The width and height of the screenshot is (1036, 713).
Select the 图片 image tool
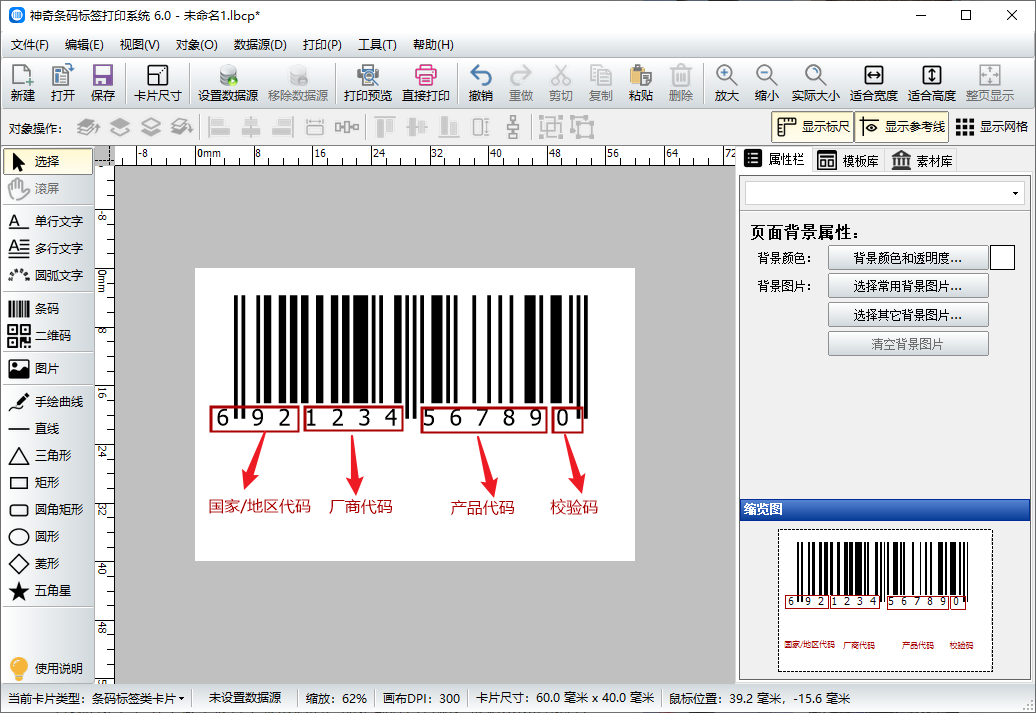[x=48, y=369]
